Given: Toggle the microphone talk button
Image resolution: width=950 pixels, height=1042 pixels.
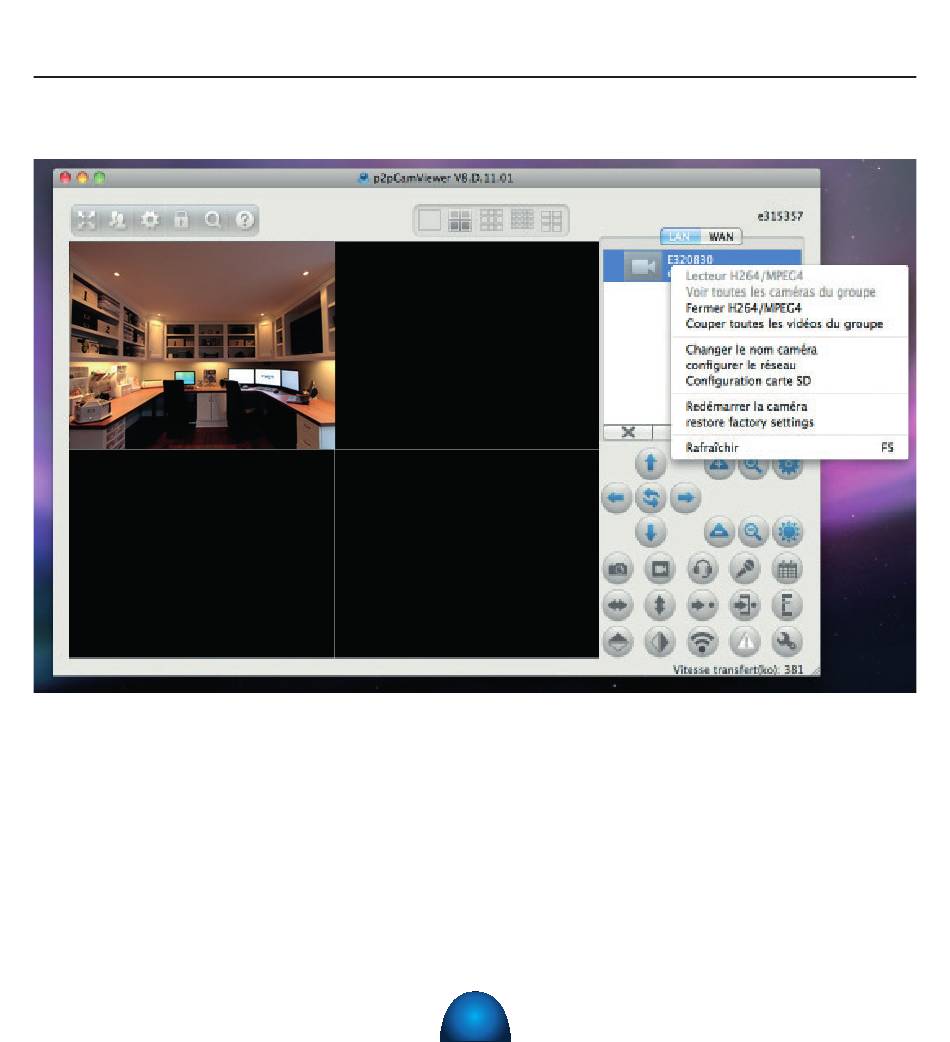Looking at the screenshot, I should tap(745, 570).
